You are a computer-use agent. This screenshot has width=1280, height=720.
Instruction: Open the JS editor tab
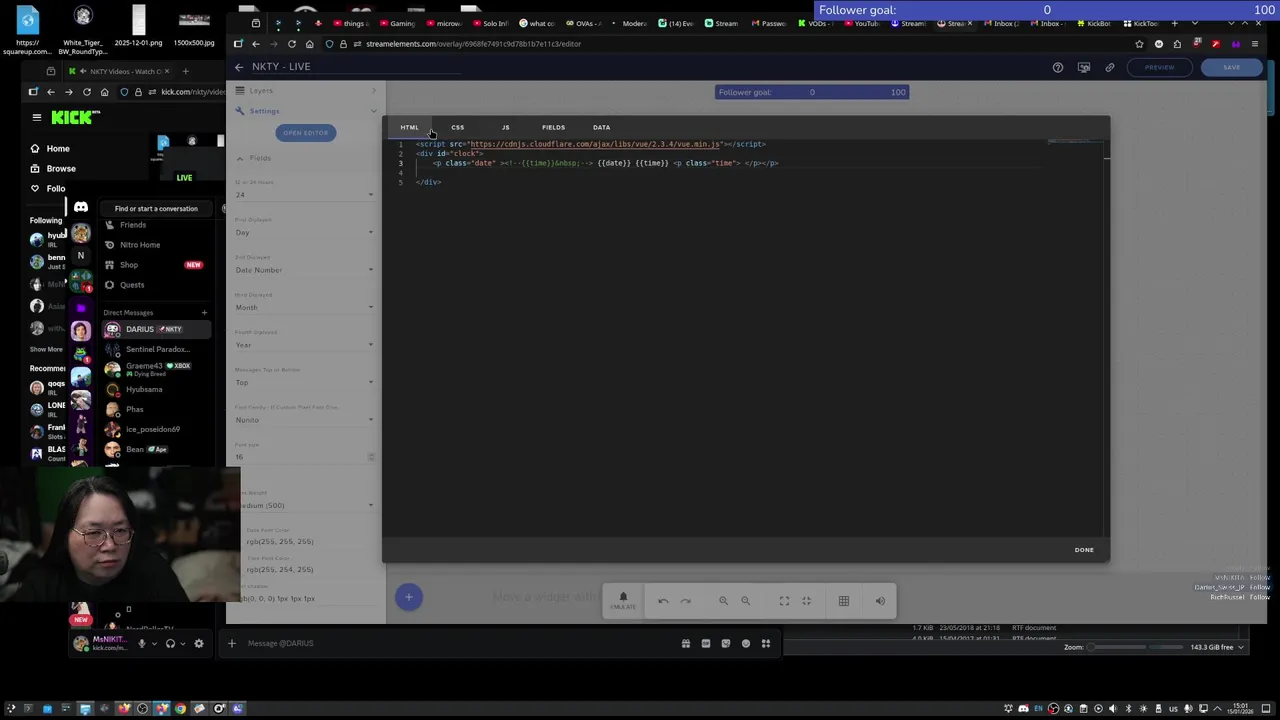(x=505, y=127)
